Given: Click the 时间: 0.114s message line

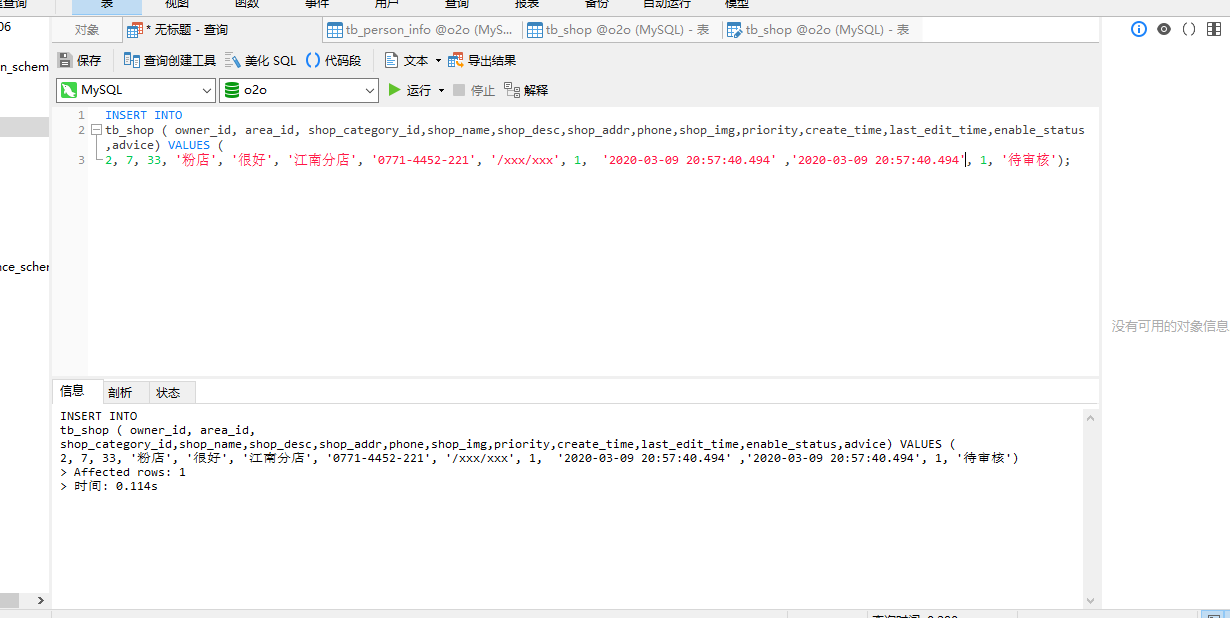Looking at the screenshot, I should click(x=109, y=486).
